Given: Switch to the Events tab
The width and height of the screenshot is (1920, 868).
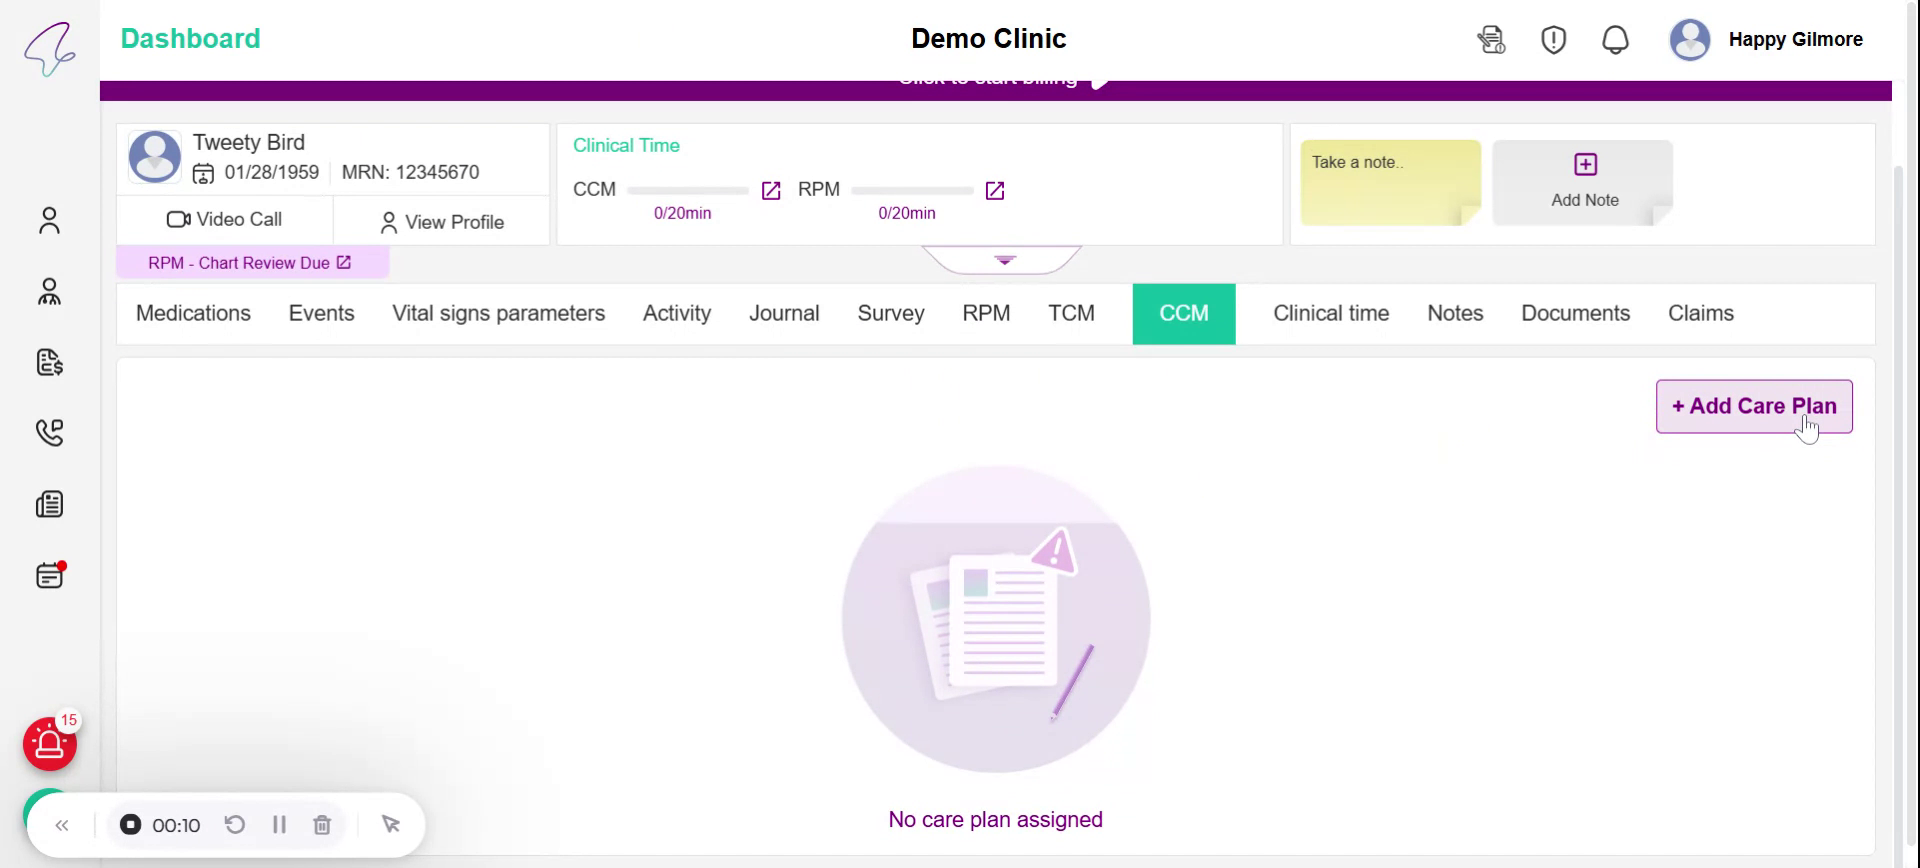Looking at the screenshot, I should (321, 313).
